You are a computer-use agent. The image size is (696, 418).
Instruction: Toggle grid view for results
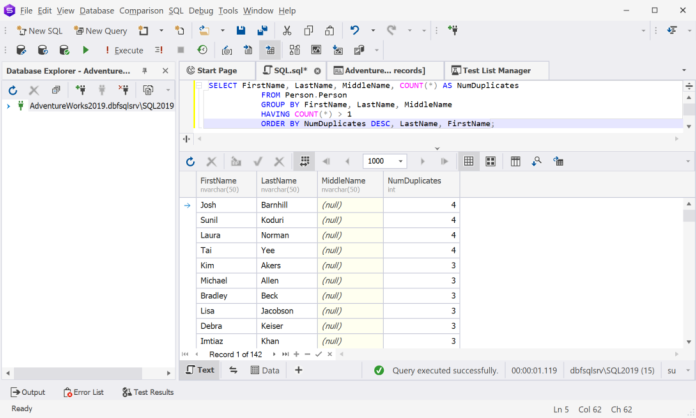[469, 161]
